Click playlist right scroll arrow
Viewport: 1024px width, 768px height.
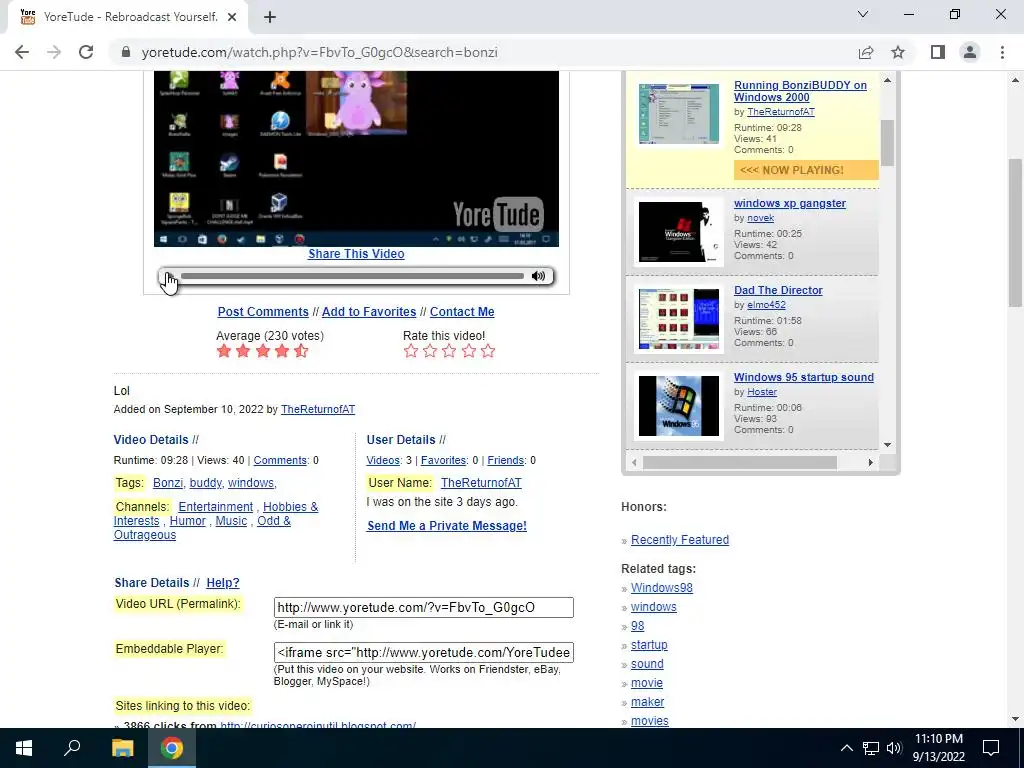(870, 462)
